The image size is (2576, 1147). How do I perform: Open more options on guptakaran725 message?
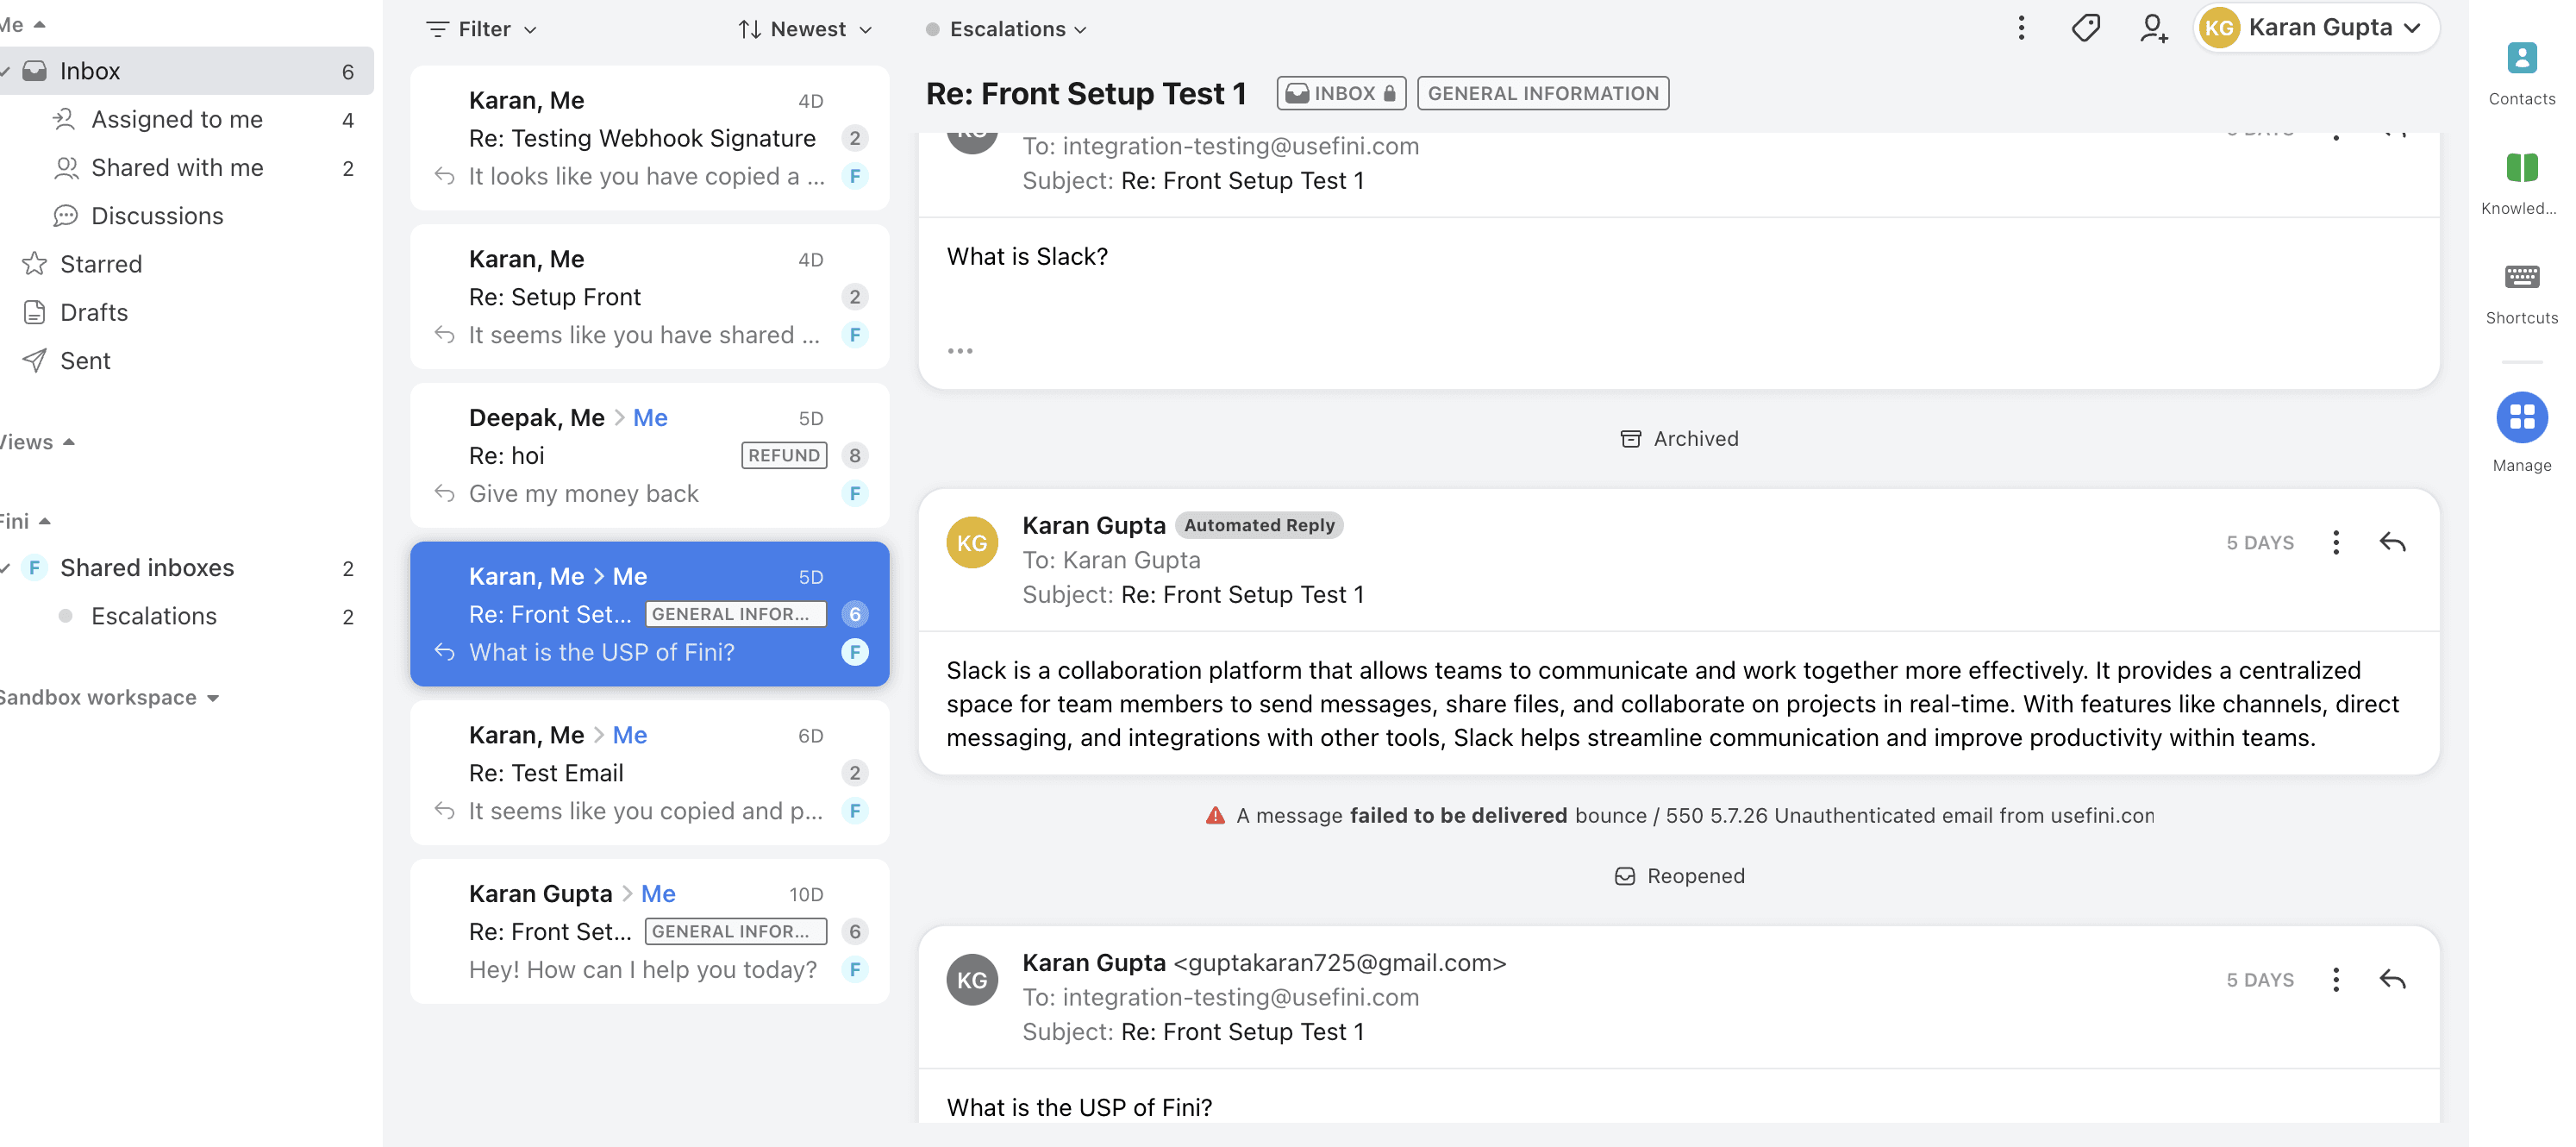[2336, 979]
